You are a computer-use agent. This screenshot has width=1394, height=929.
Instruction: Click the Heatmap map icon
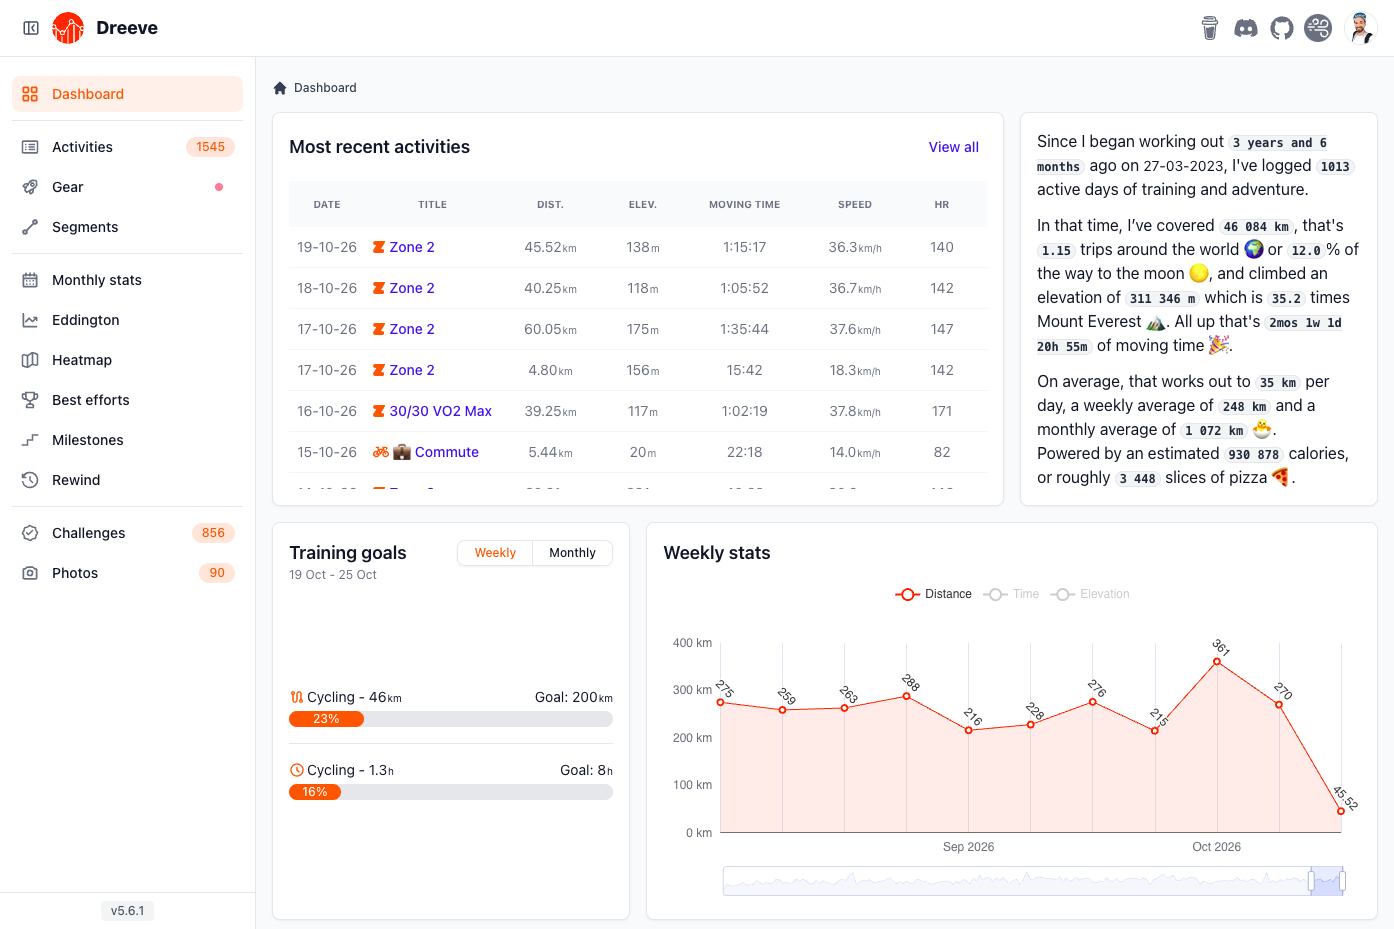pos(30,360)
